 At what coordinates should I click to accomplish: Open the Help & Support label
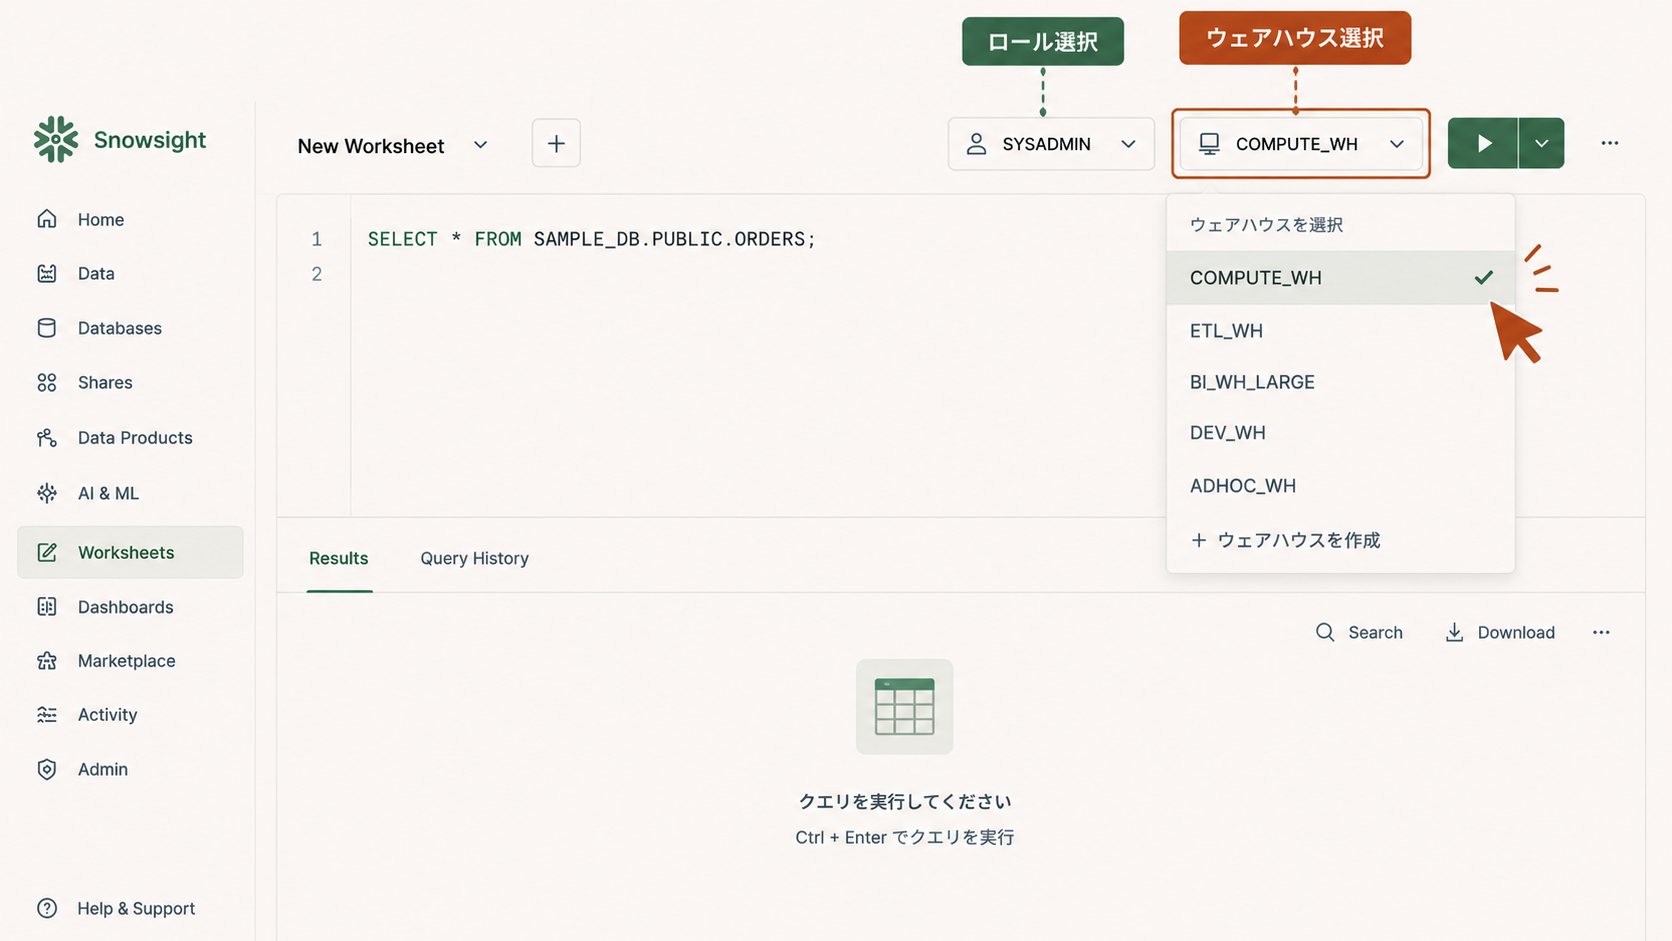tap(136, 908)
